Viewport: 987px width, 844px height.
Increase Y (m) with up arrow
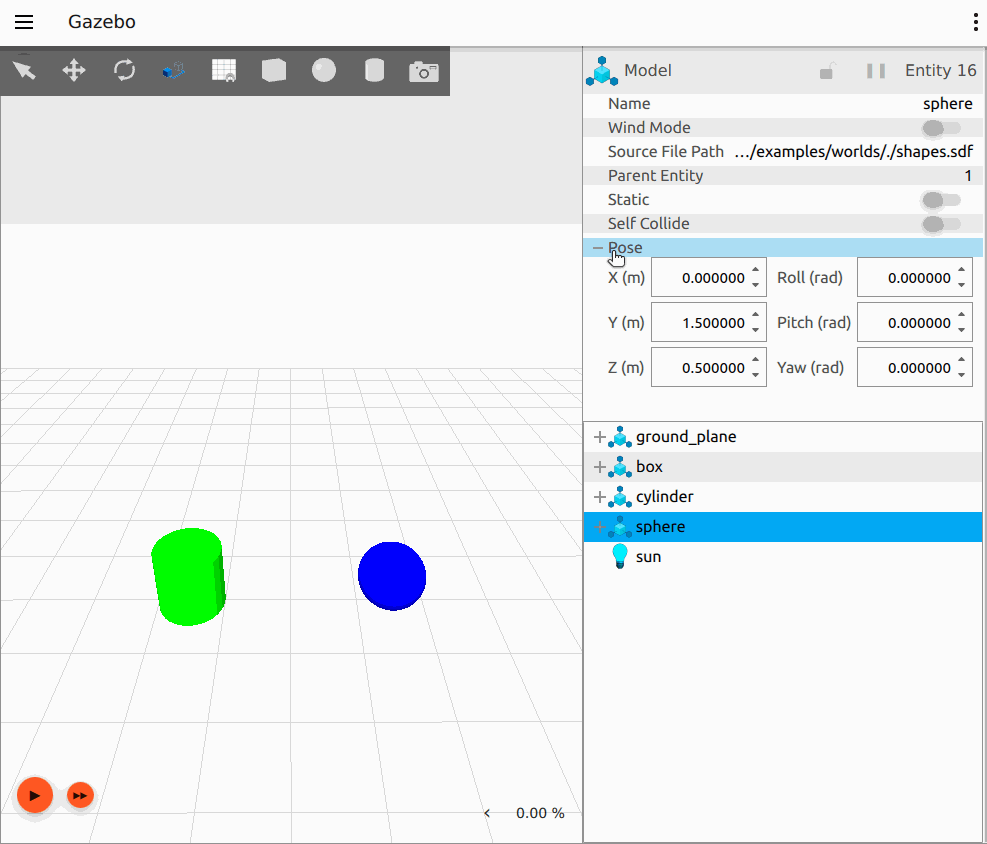(x=755, y=315)
